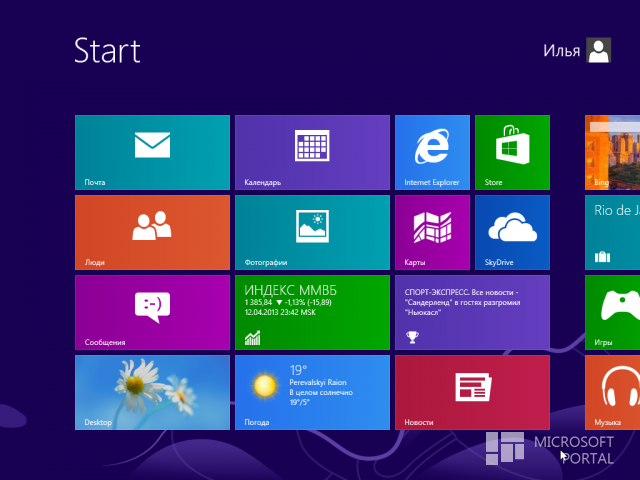Open the Новости news tile

pos(472,392)
